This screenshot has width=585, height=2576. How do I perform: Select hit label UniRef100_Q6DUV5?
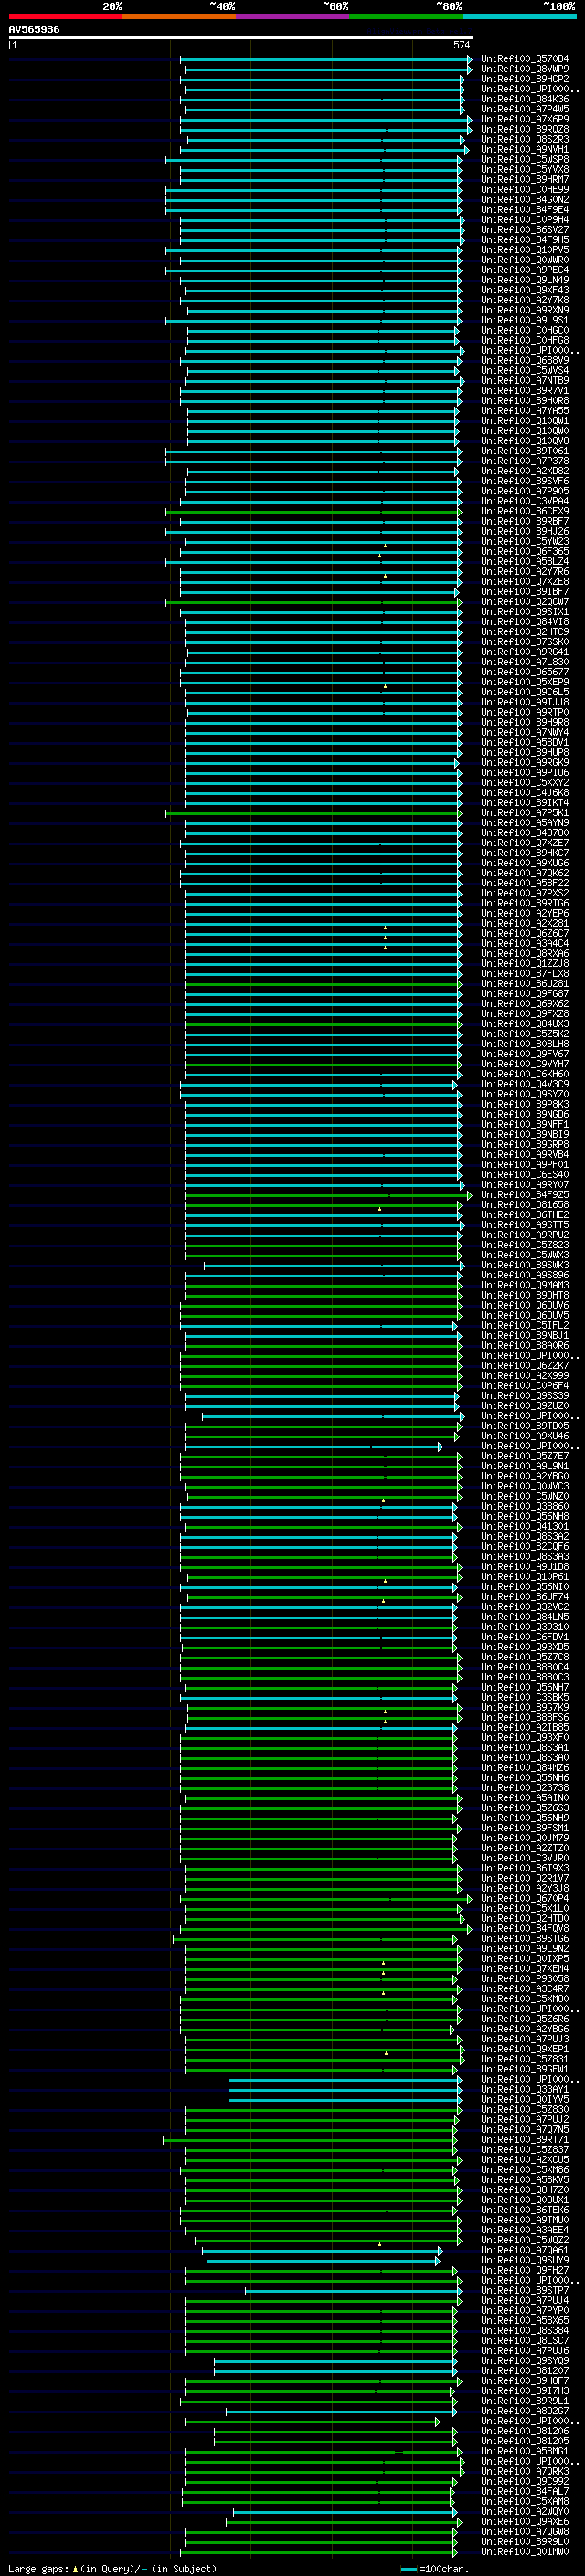point(525,1315)
